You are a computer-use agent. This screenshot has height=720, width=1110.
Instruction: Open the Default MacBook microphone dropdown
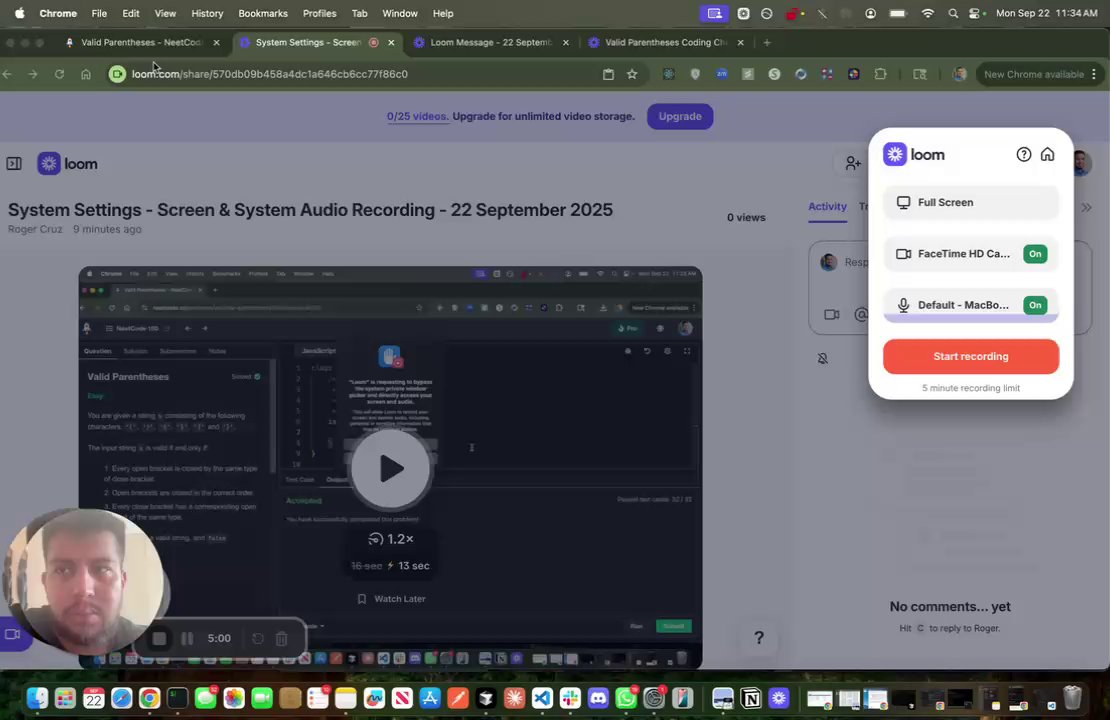point(953,305)
